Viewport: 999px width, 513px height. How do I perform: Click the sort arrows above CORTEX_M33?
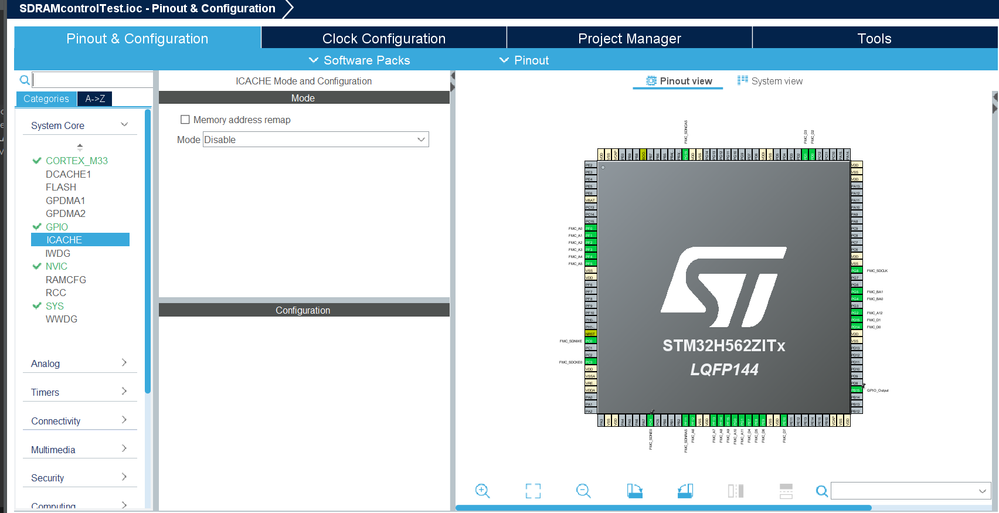tap(80, 147)
